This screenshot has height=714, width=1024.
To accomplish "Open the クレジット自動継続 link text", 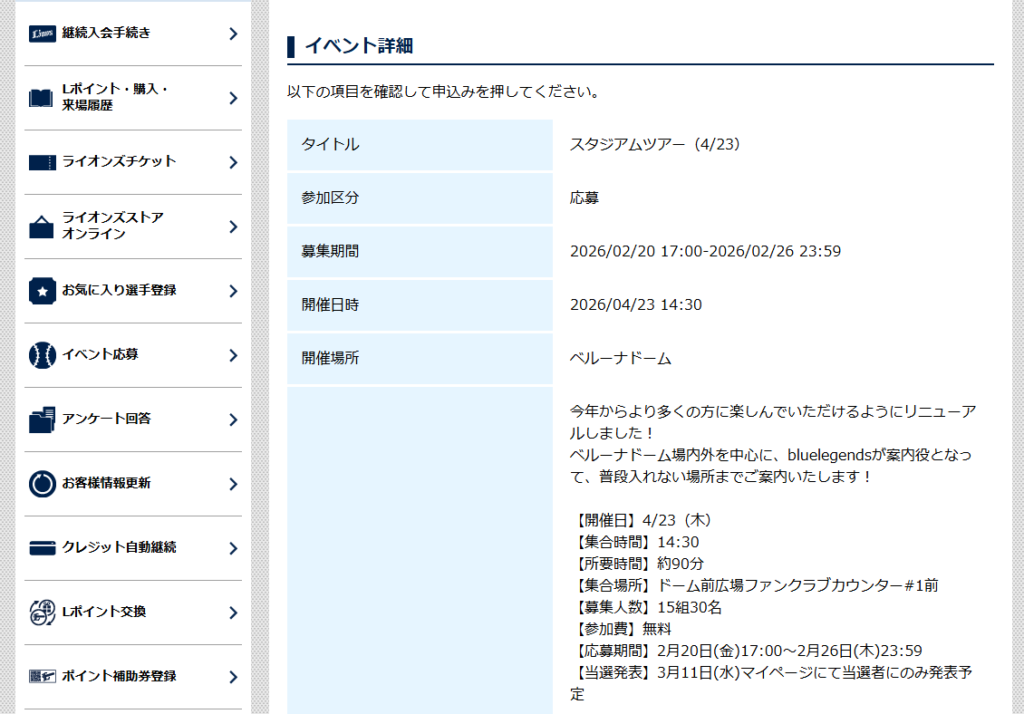I will pyautogui.click(x=118, y=548).
